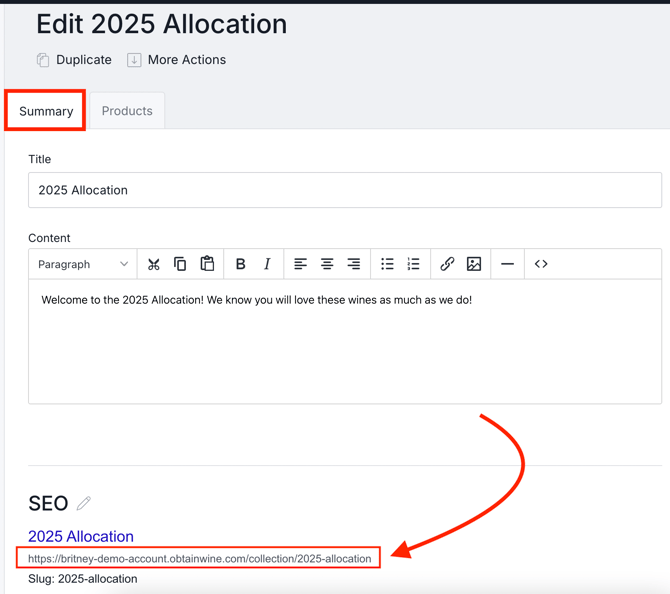
Task: Toggle bold formatting
Action: coord(240,264)
